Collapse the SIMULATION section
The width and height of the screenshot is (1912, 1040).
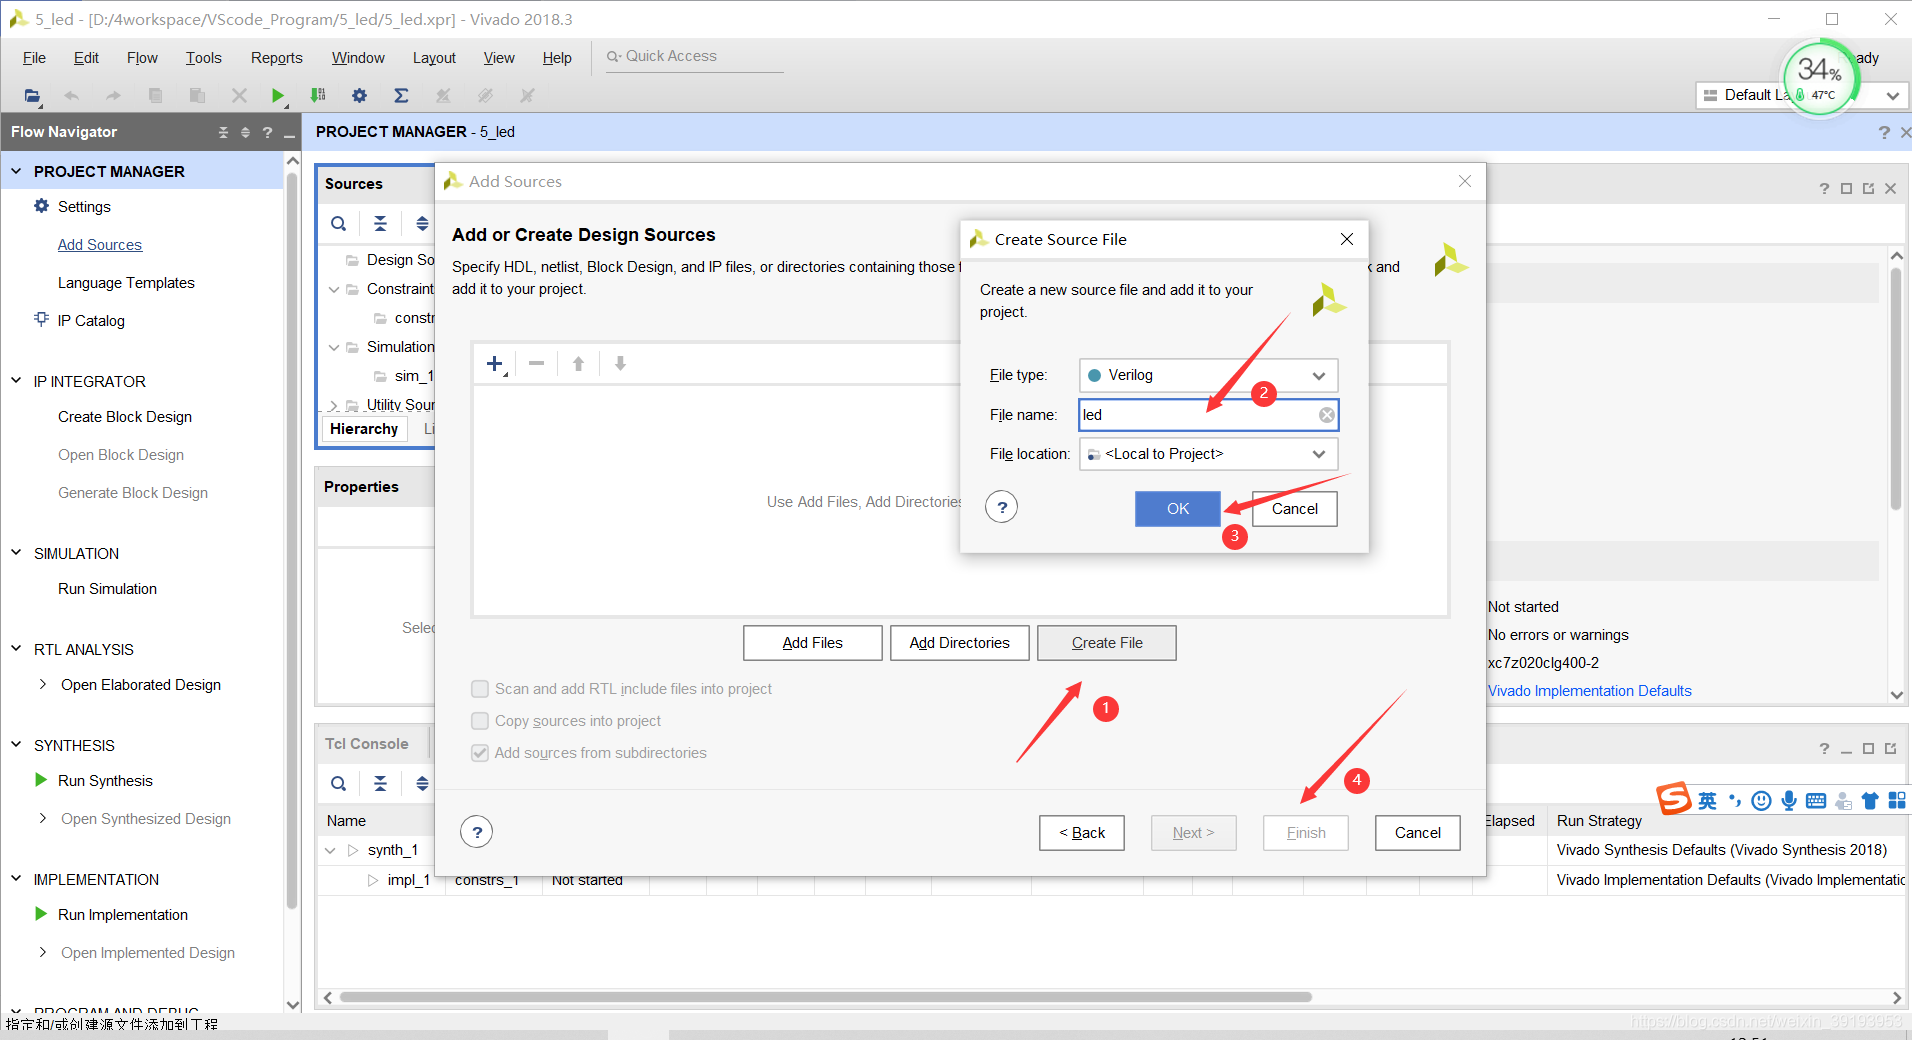pyautogui.click(x=16, y=553)
